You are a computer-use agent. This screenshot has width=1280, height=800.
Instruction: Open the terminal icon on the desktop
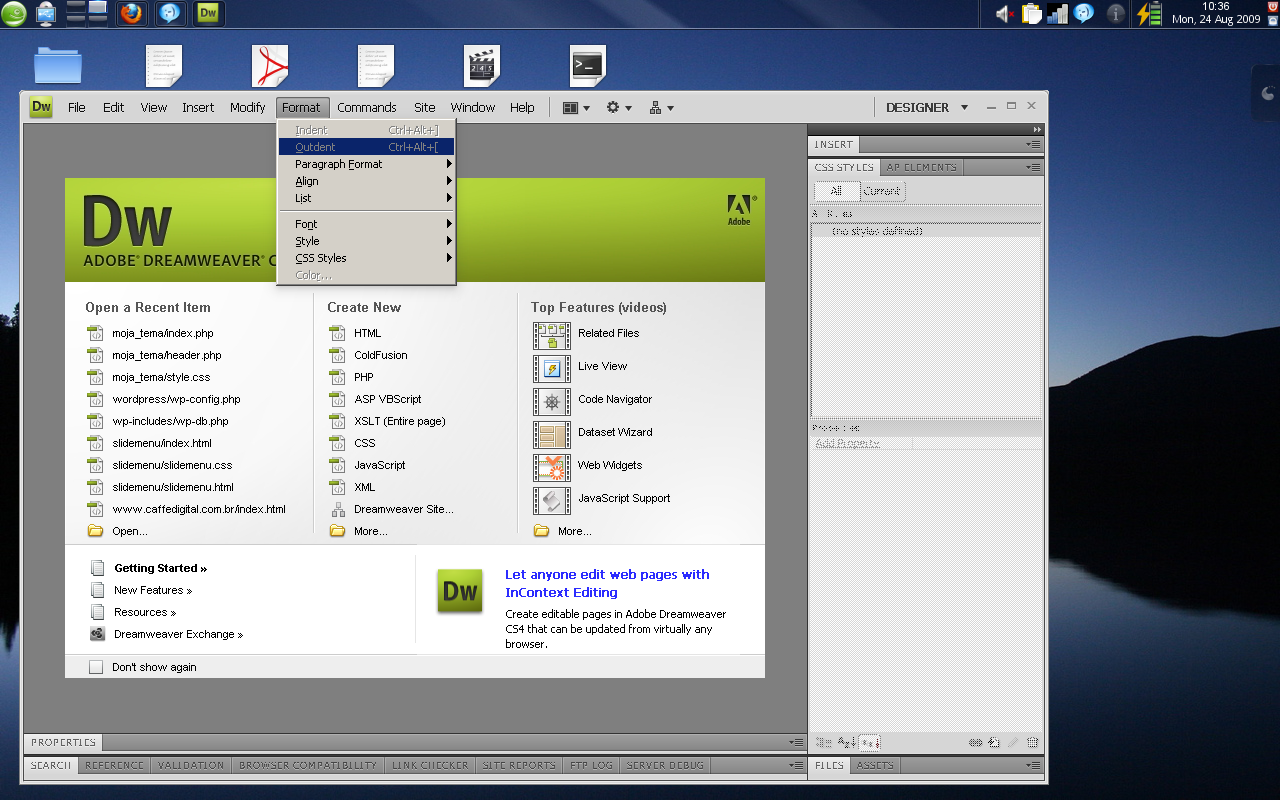(x=588, y=66)
